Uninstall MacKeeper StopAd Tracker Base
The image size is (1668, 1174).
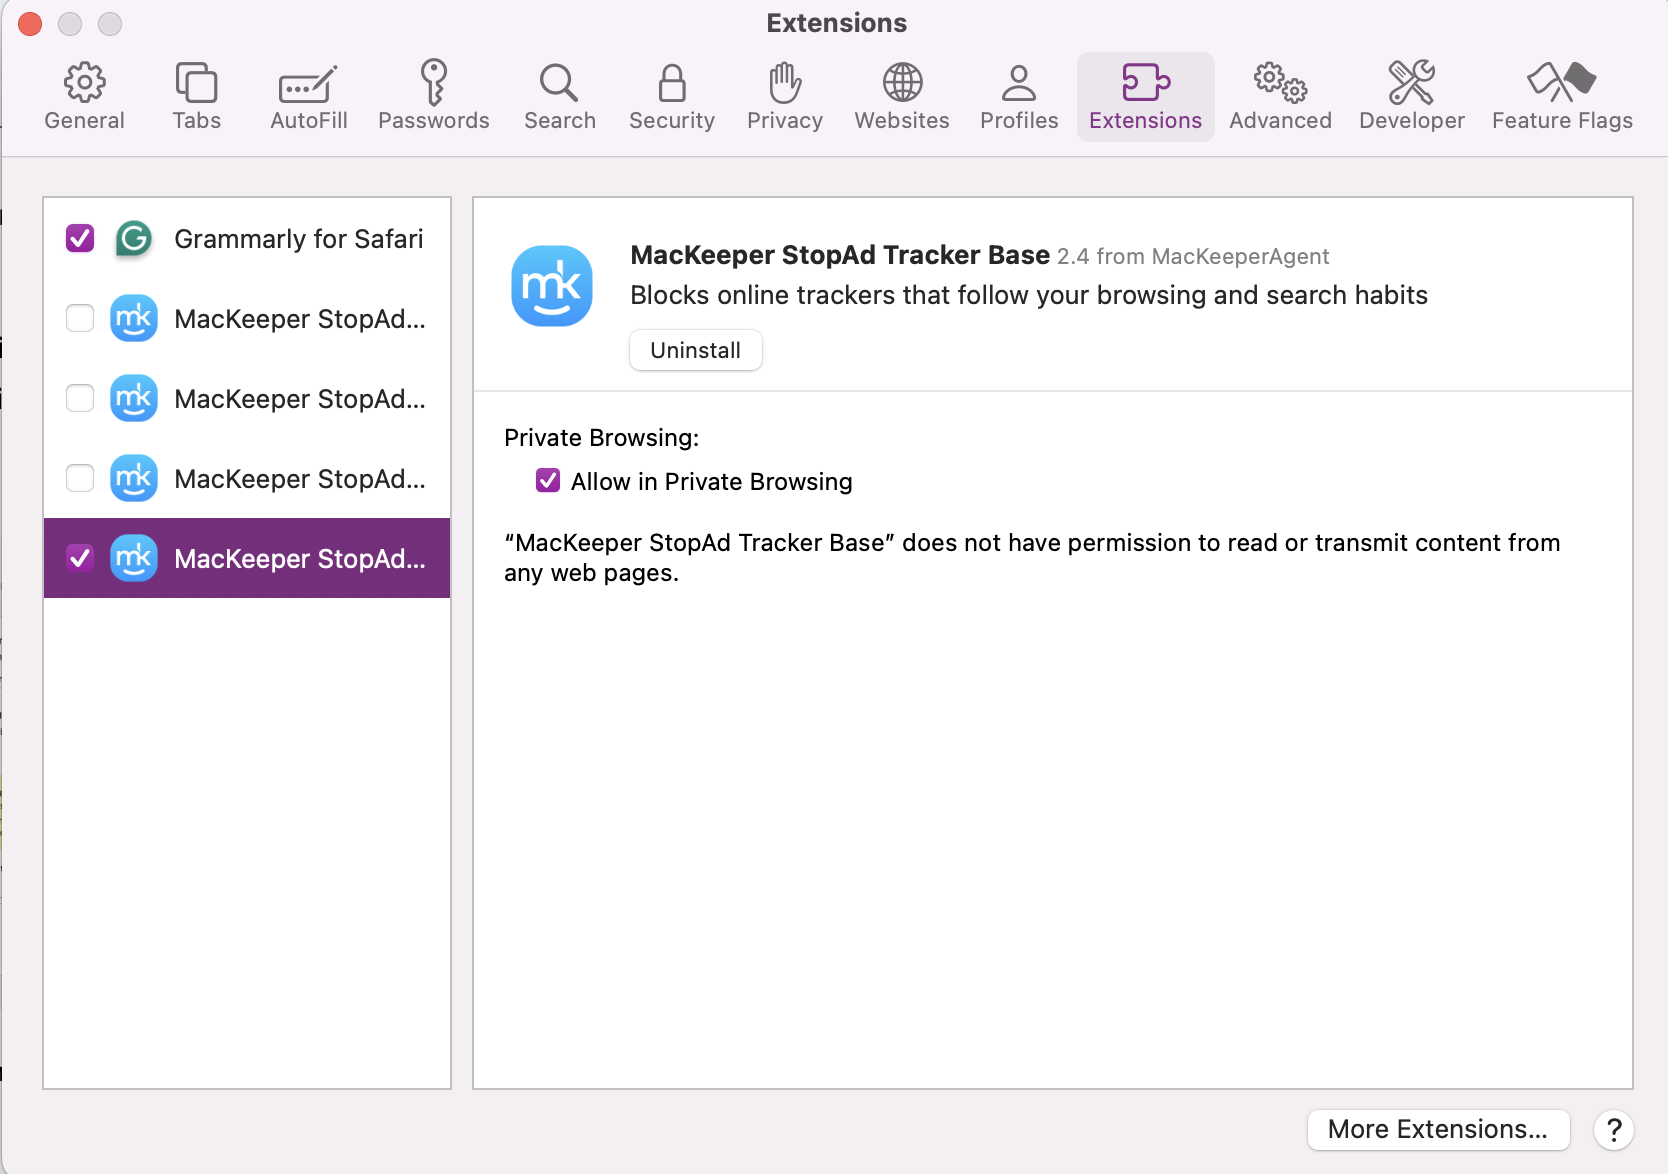coord(695,350)
